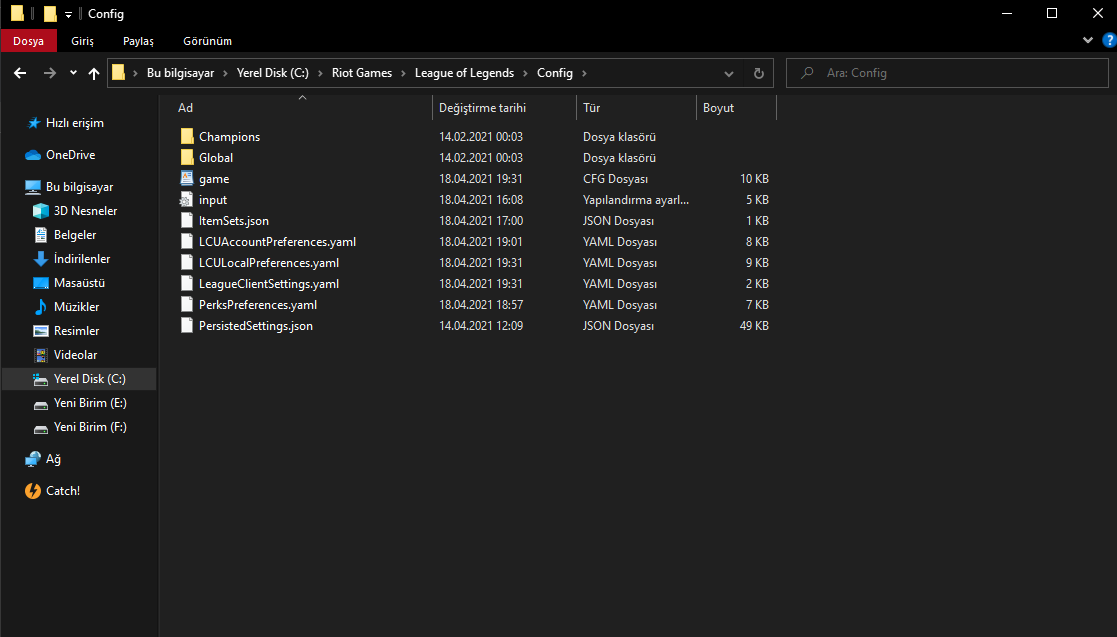The image size is (1117, 637).
Task: Click the Müzikler music note icon
Action: [41, 307]
